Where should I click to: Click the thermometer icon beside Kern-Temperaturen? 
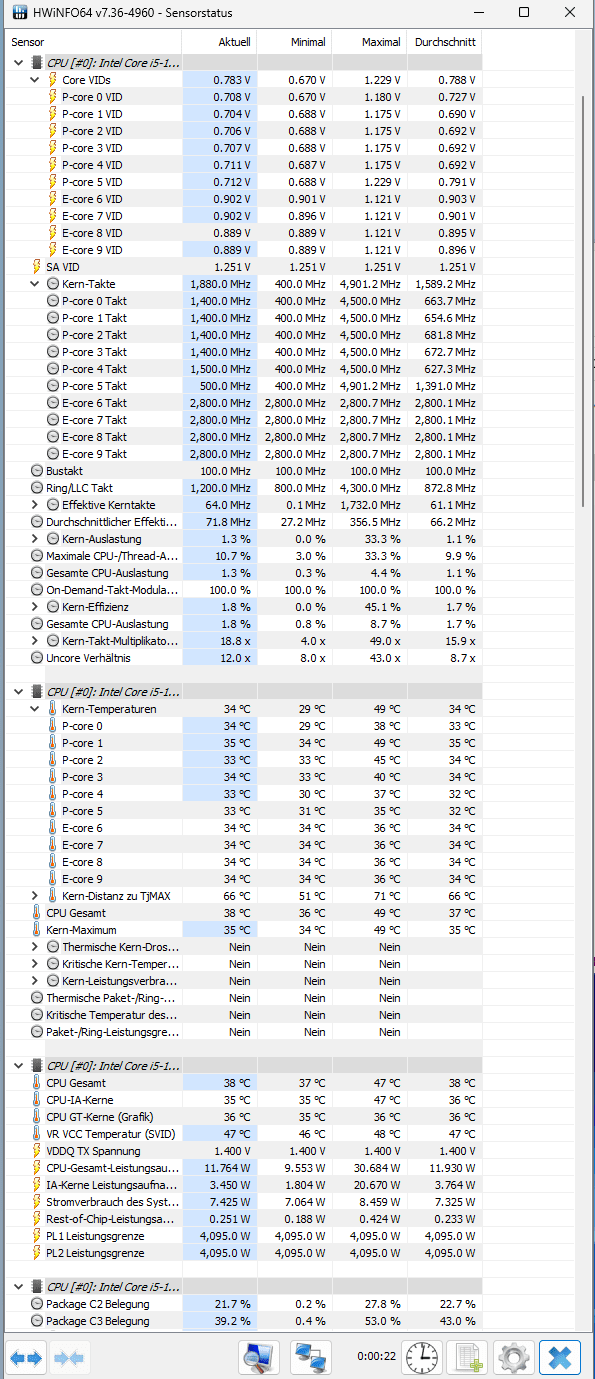[53, 709]
